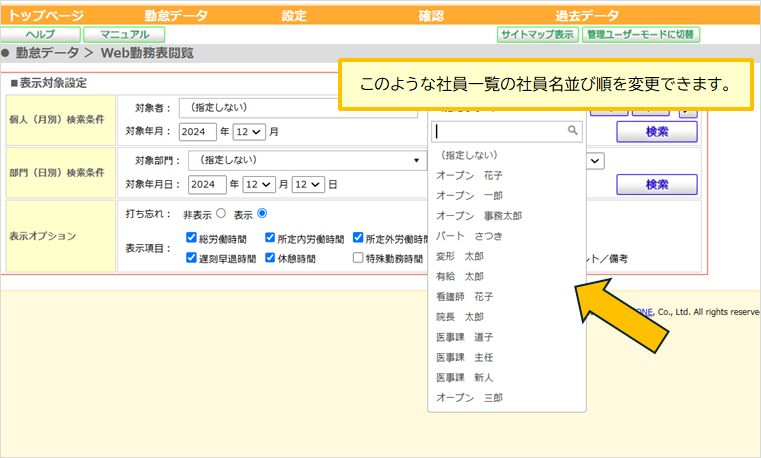Select (指定しない) in employee list
The height and width of the screenshot is (458, 761).
507,155
